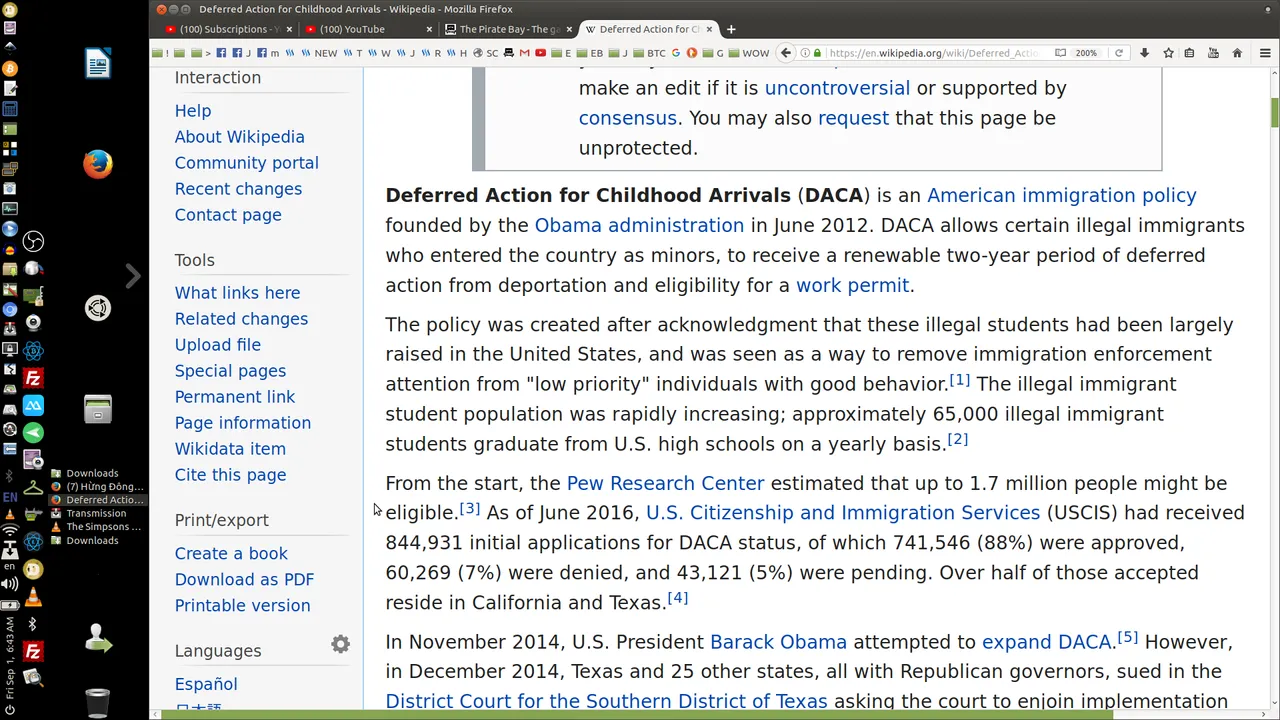
Task: Go back using the browser back arrow
Action: click(x=786, y=53)
